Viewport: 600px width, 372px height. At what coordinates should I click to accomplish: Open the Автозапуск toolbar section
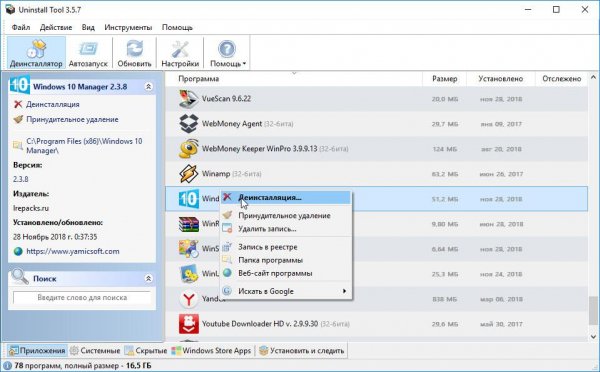click(88, 53)
